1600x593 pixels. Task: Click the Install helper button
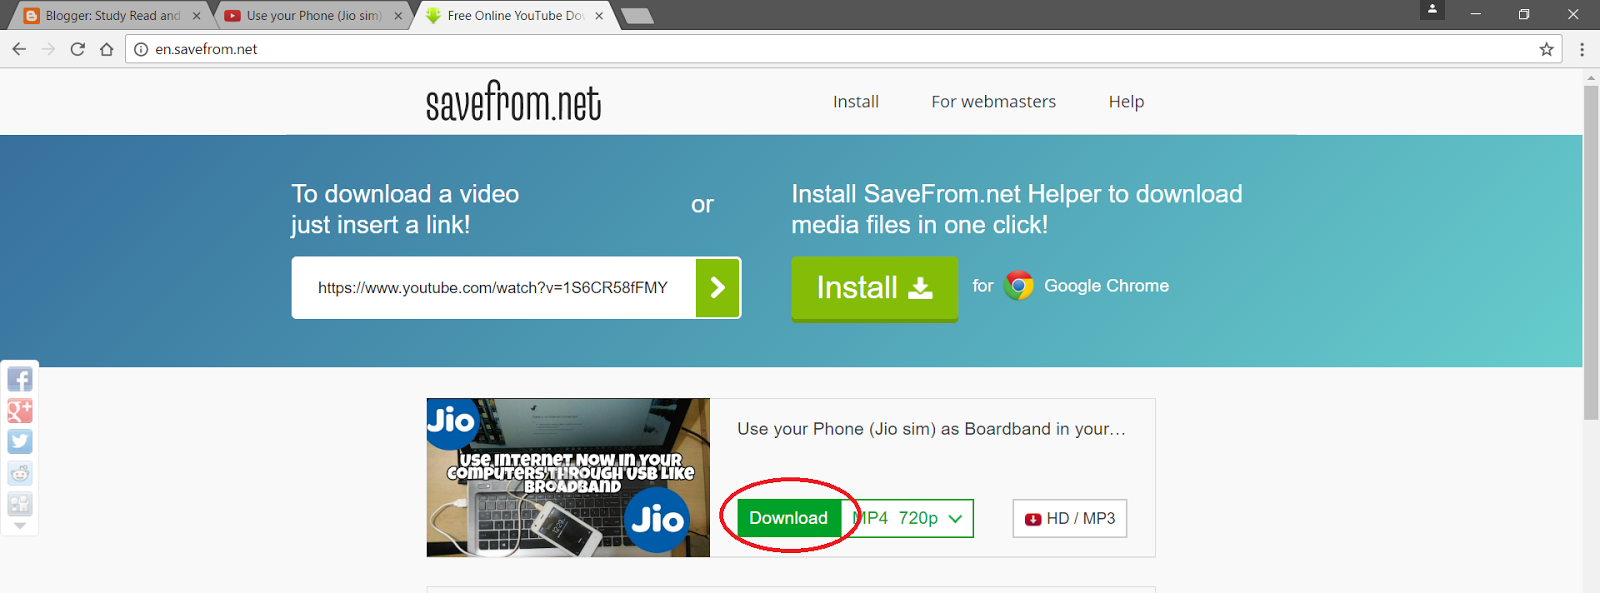coord(874,288)
